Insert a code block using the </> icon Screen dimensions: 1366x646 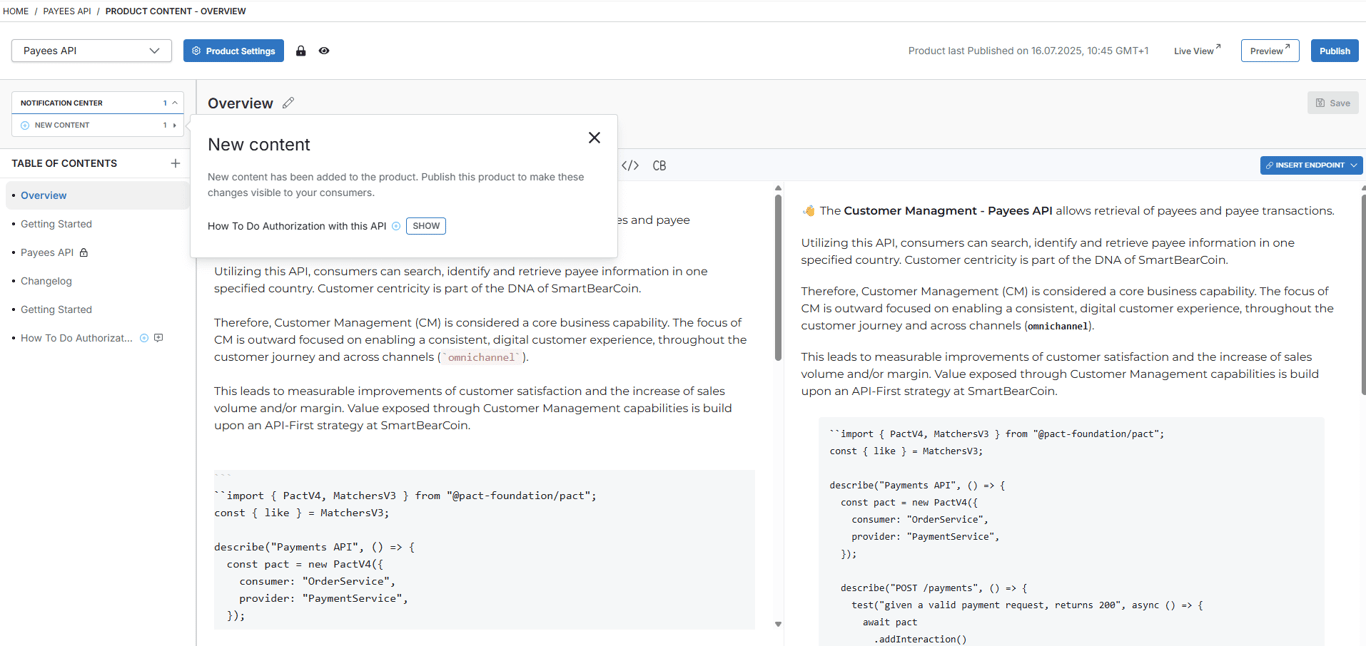pyautogui.click(x=630, y=165)
